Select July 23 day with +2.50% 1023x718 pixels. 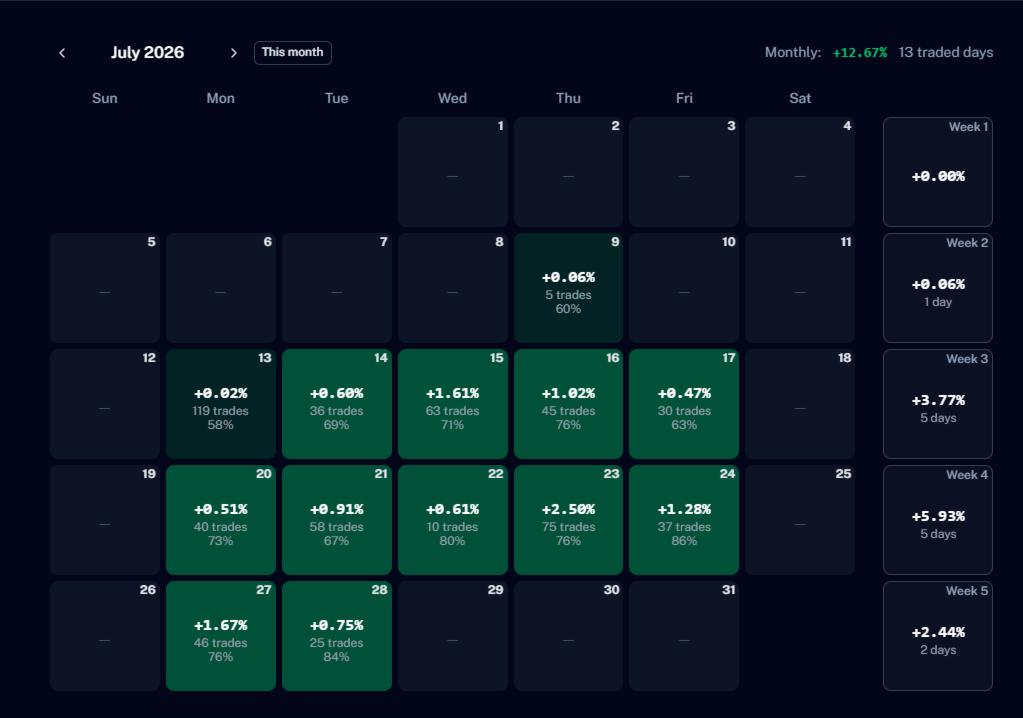568,520
